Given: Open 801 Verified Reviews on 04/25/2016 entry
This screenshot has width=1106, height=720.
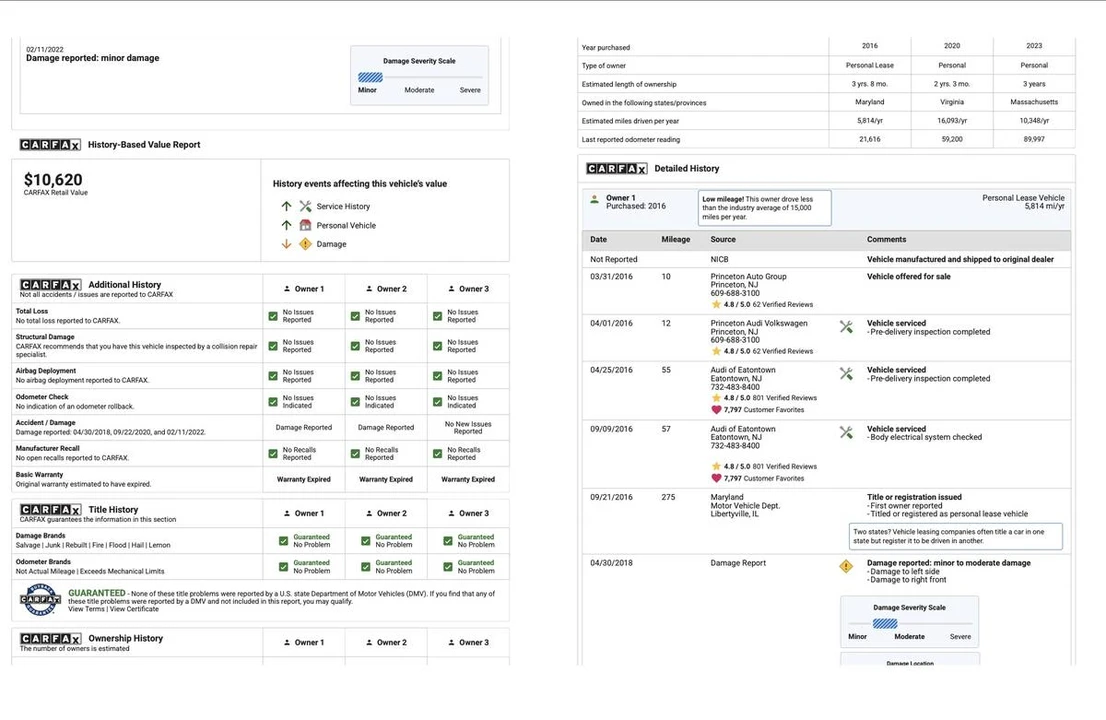Looking at the screenshot, I should coord(784,398).
